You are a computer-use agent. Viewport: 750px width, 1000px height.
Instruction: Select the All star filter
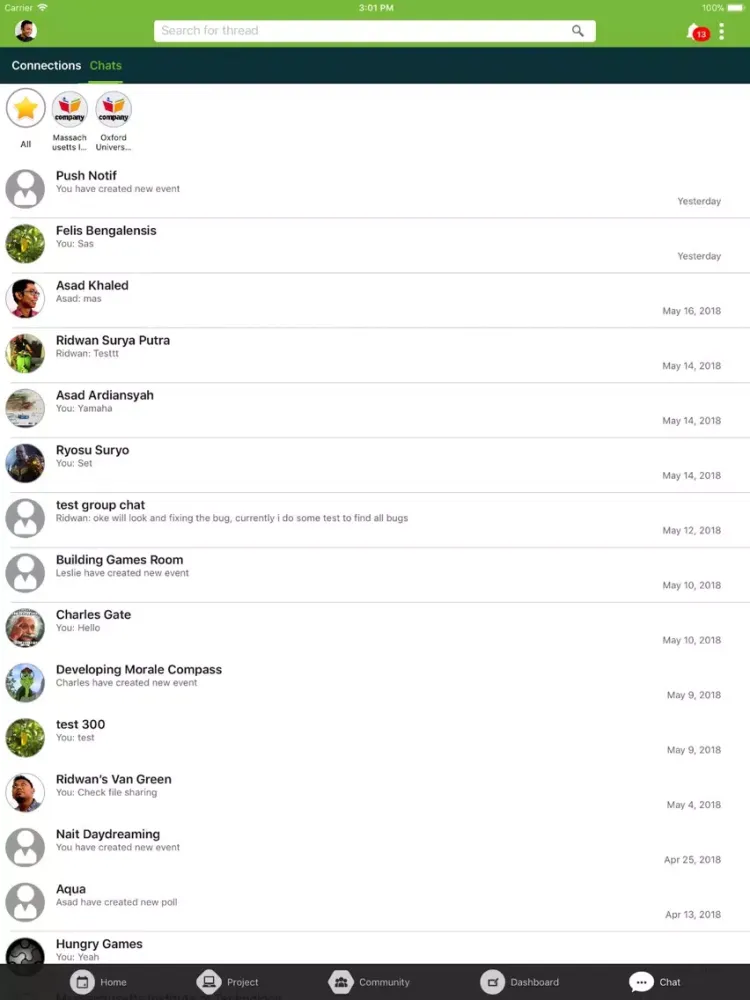pyautogui.click(x=26, y=109)
